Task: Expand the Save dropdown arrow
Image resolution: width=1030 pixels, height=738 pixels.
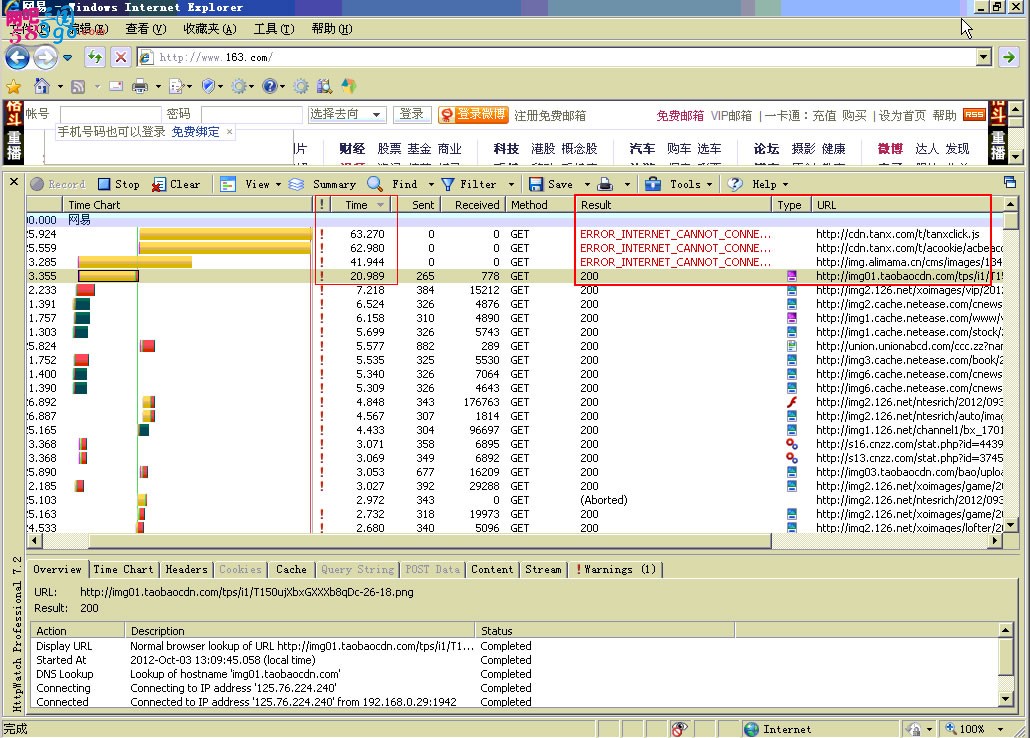Action: [x=587, y=185]
